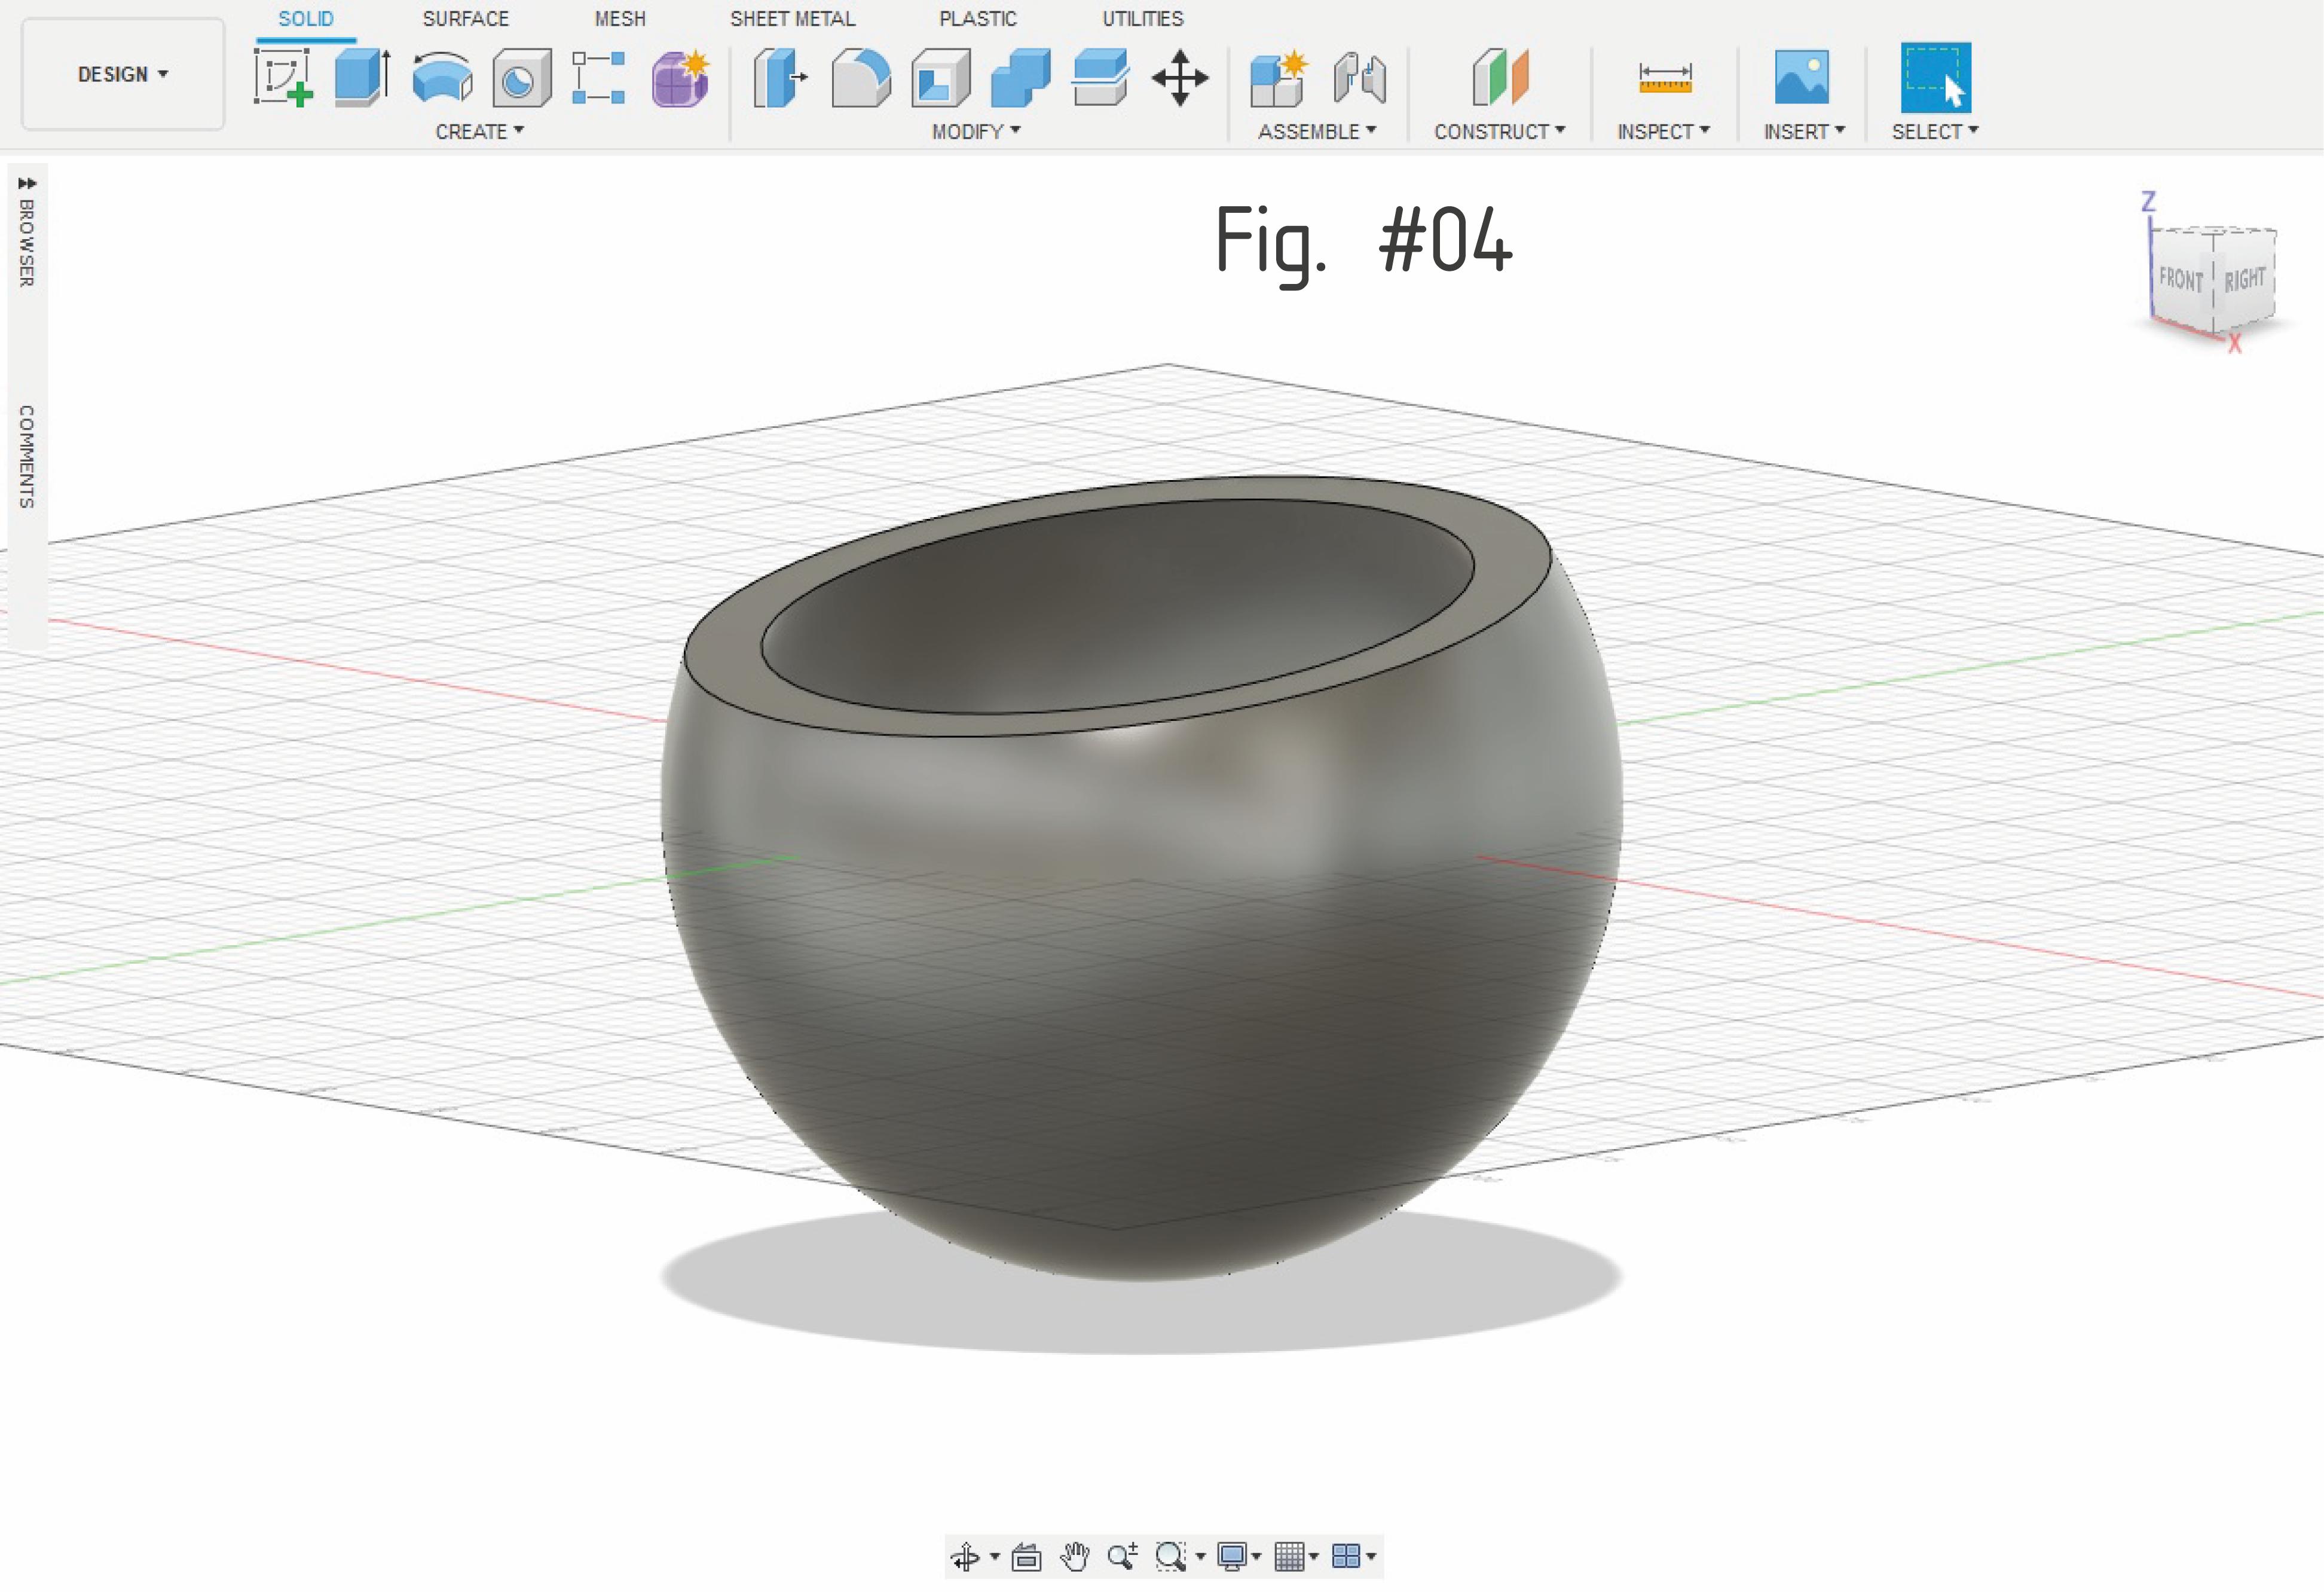Select the Move/Copy tool
This screenshot has height=1592, width=2324.
click(x=1180, y=78)
